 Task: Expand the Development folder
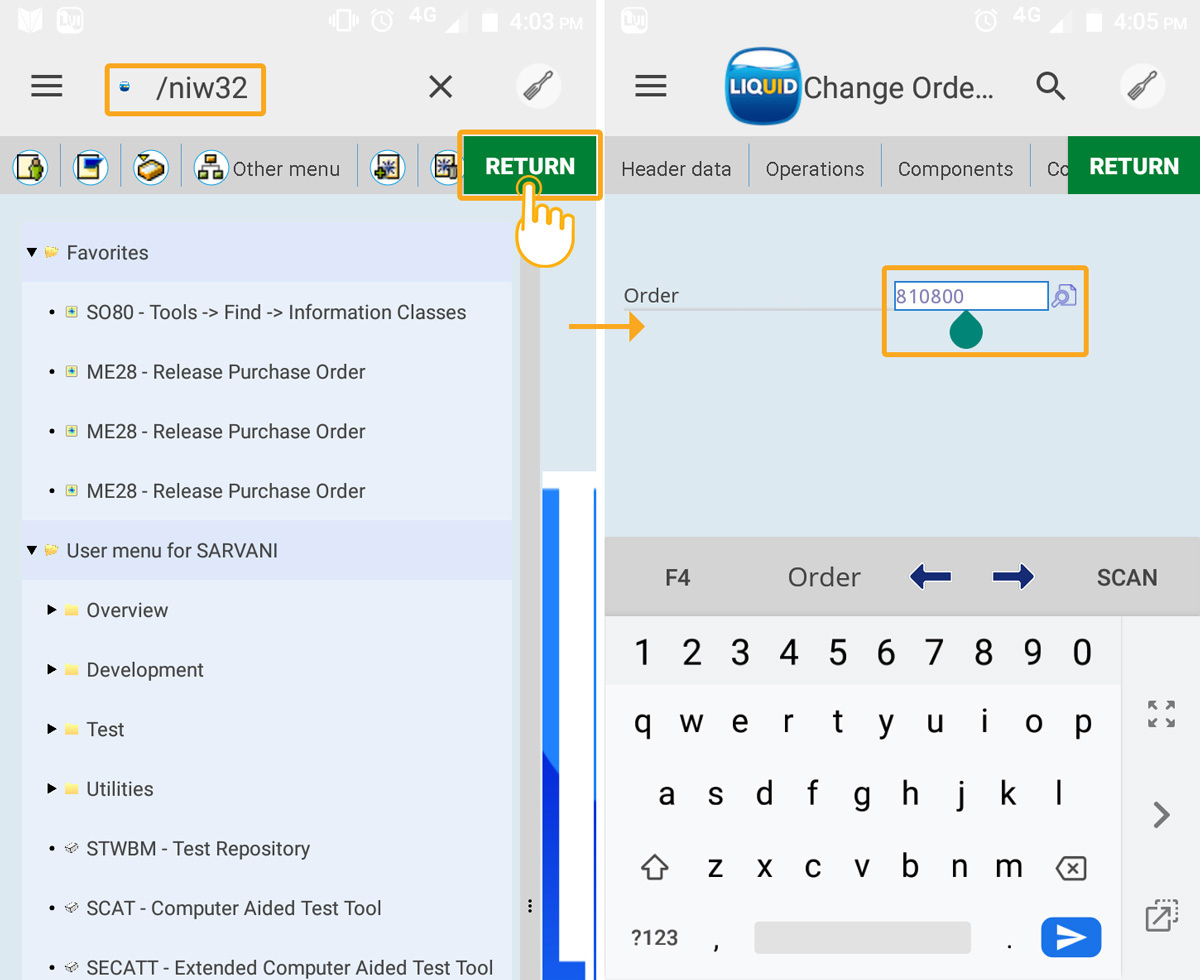52,670
